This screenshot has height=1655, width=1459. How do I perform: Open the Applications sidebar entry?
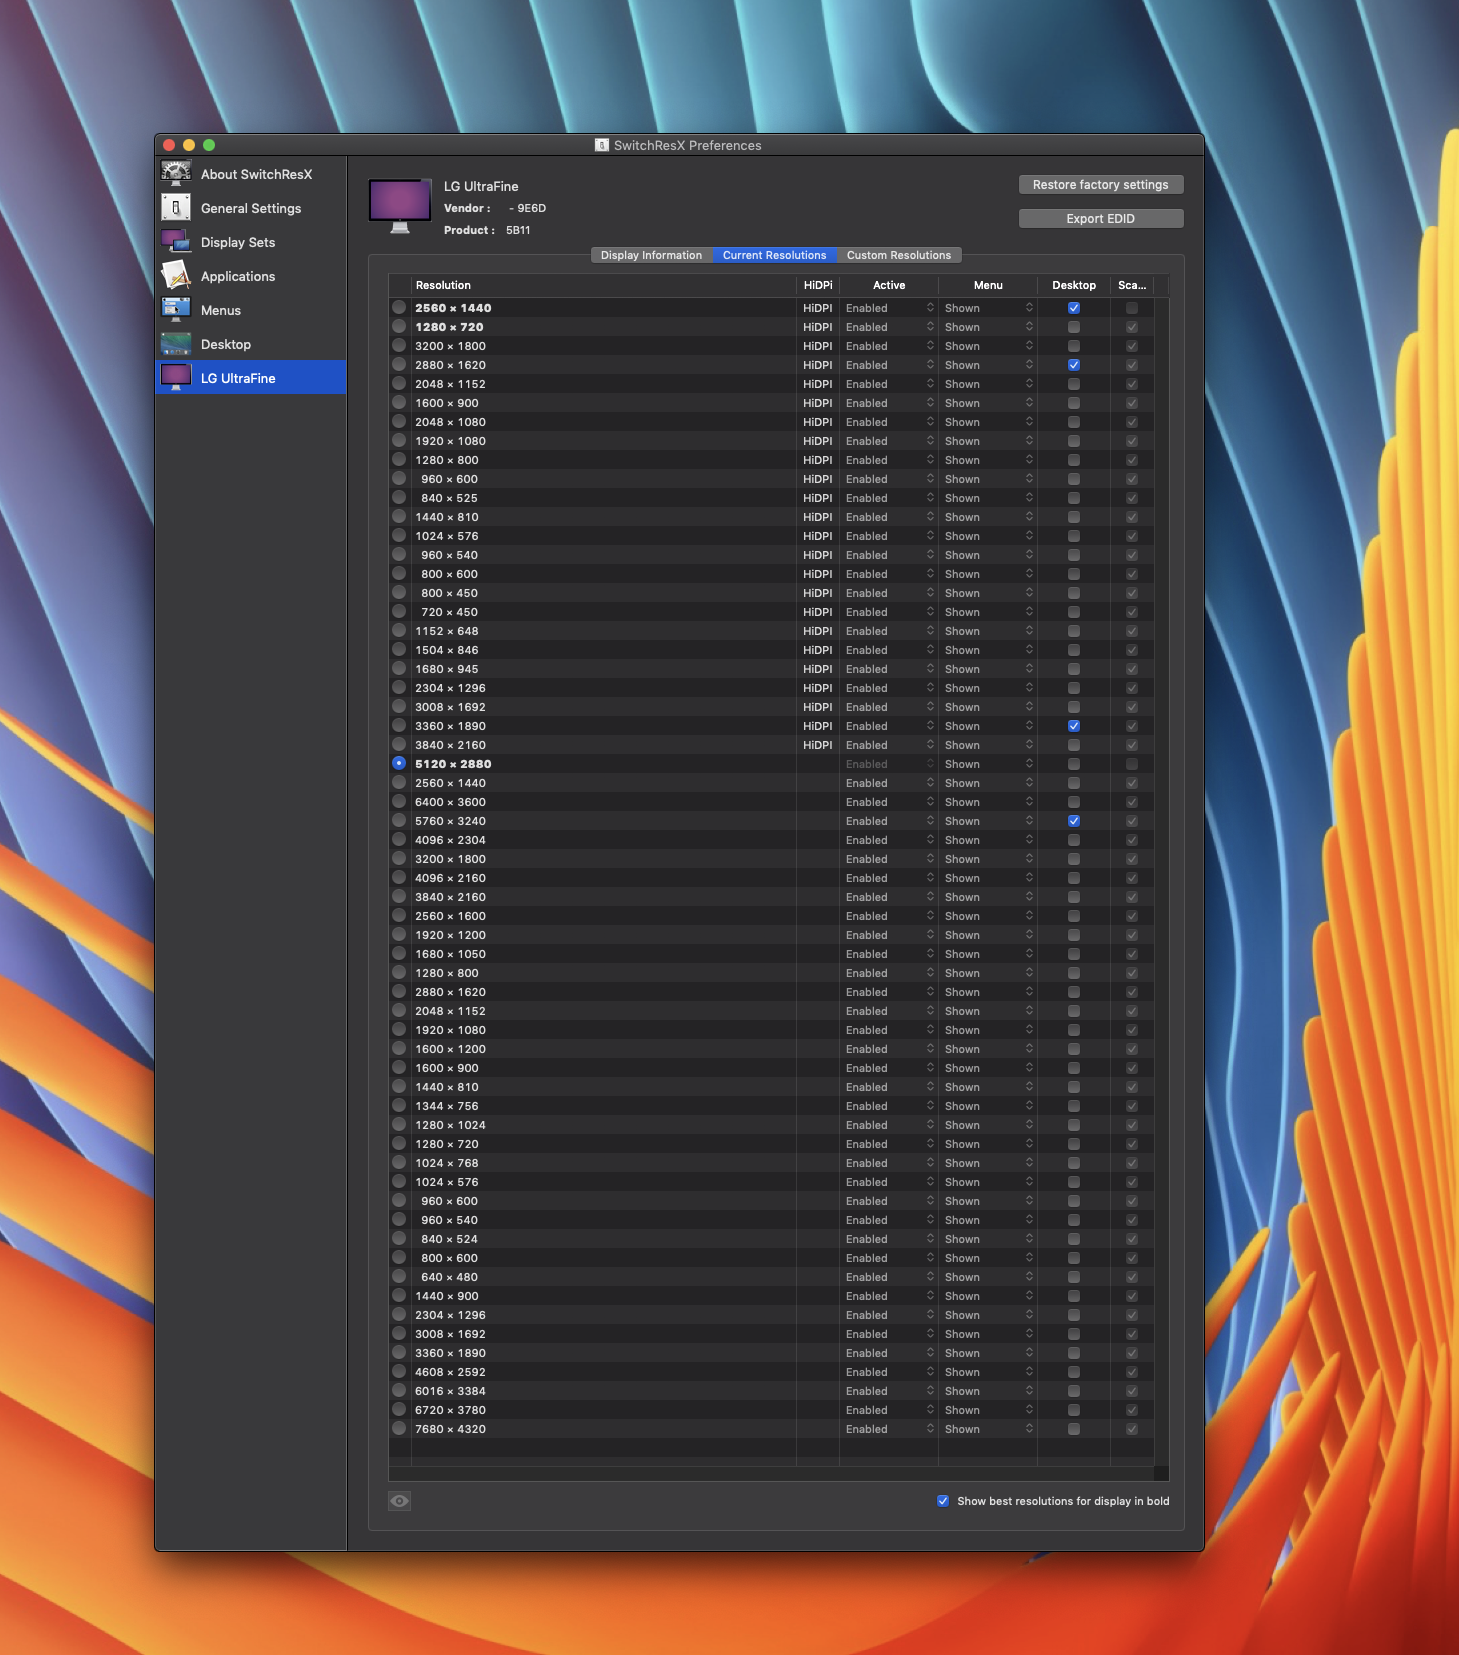(251, 276)
